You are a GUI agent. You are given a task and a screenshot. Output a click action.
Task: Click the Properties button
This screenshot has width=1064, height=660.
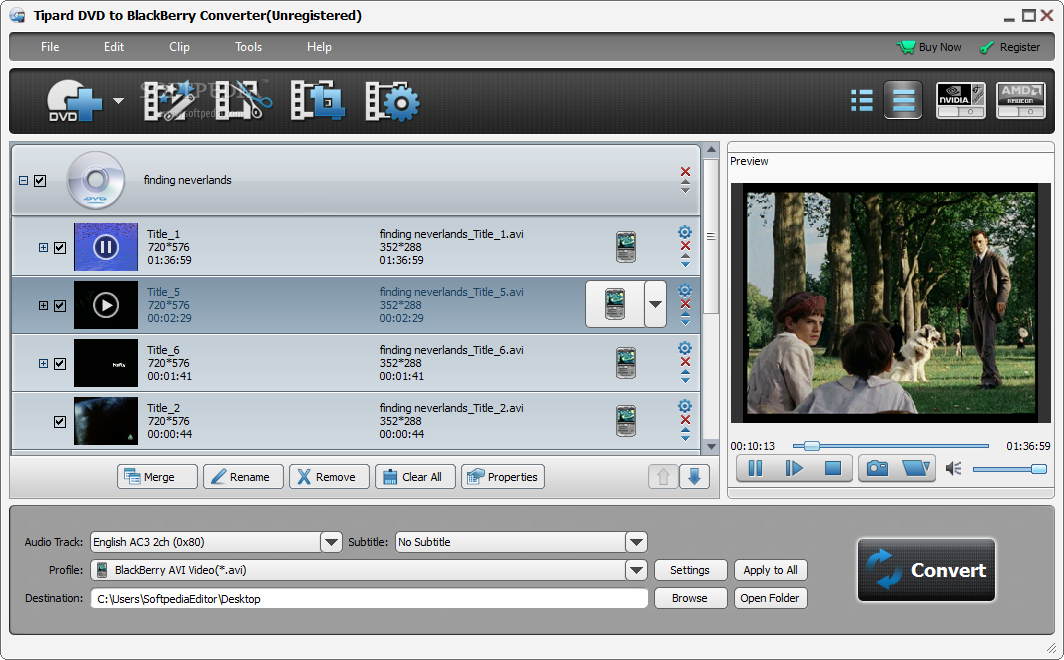[503, 477]
